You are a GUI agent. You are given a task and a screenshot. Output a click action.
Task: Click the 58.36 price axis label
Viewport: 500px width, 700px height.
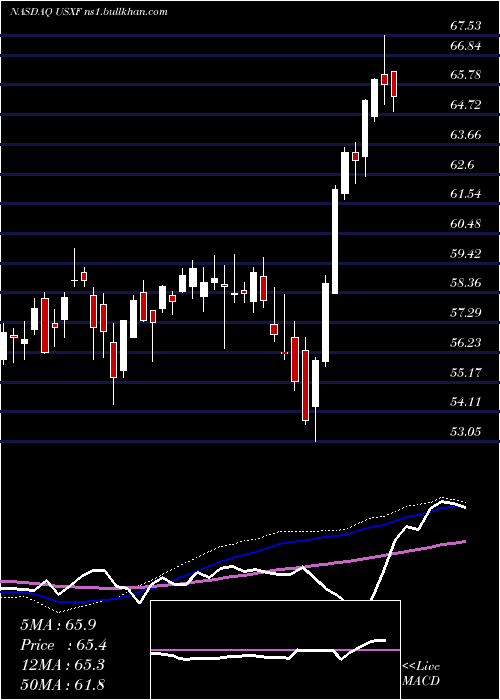pos(466,283)
